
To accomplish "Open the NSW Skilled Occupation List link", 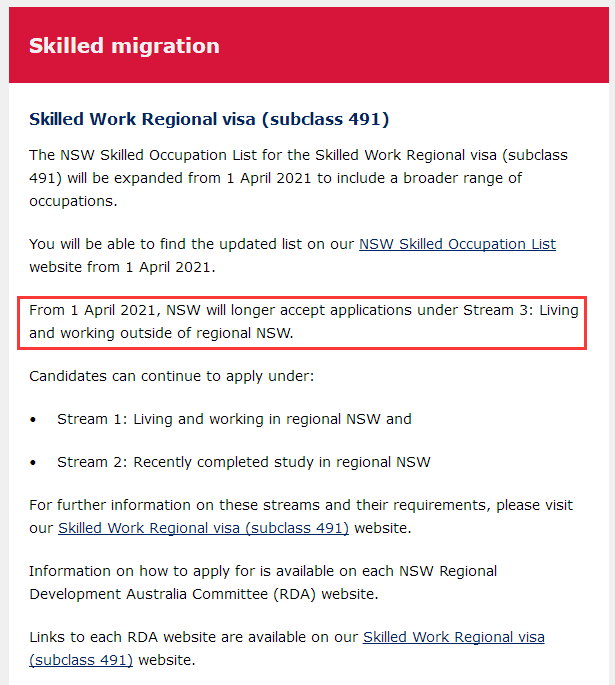I will [457, 244].
